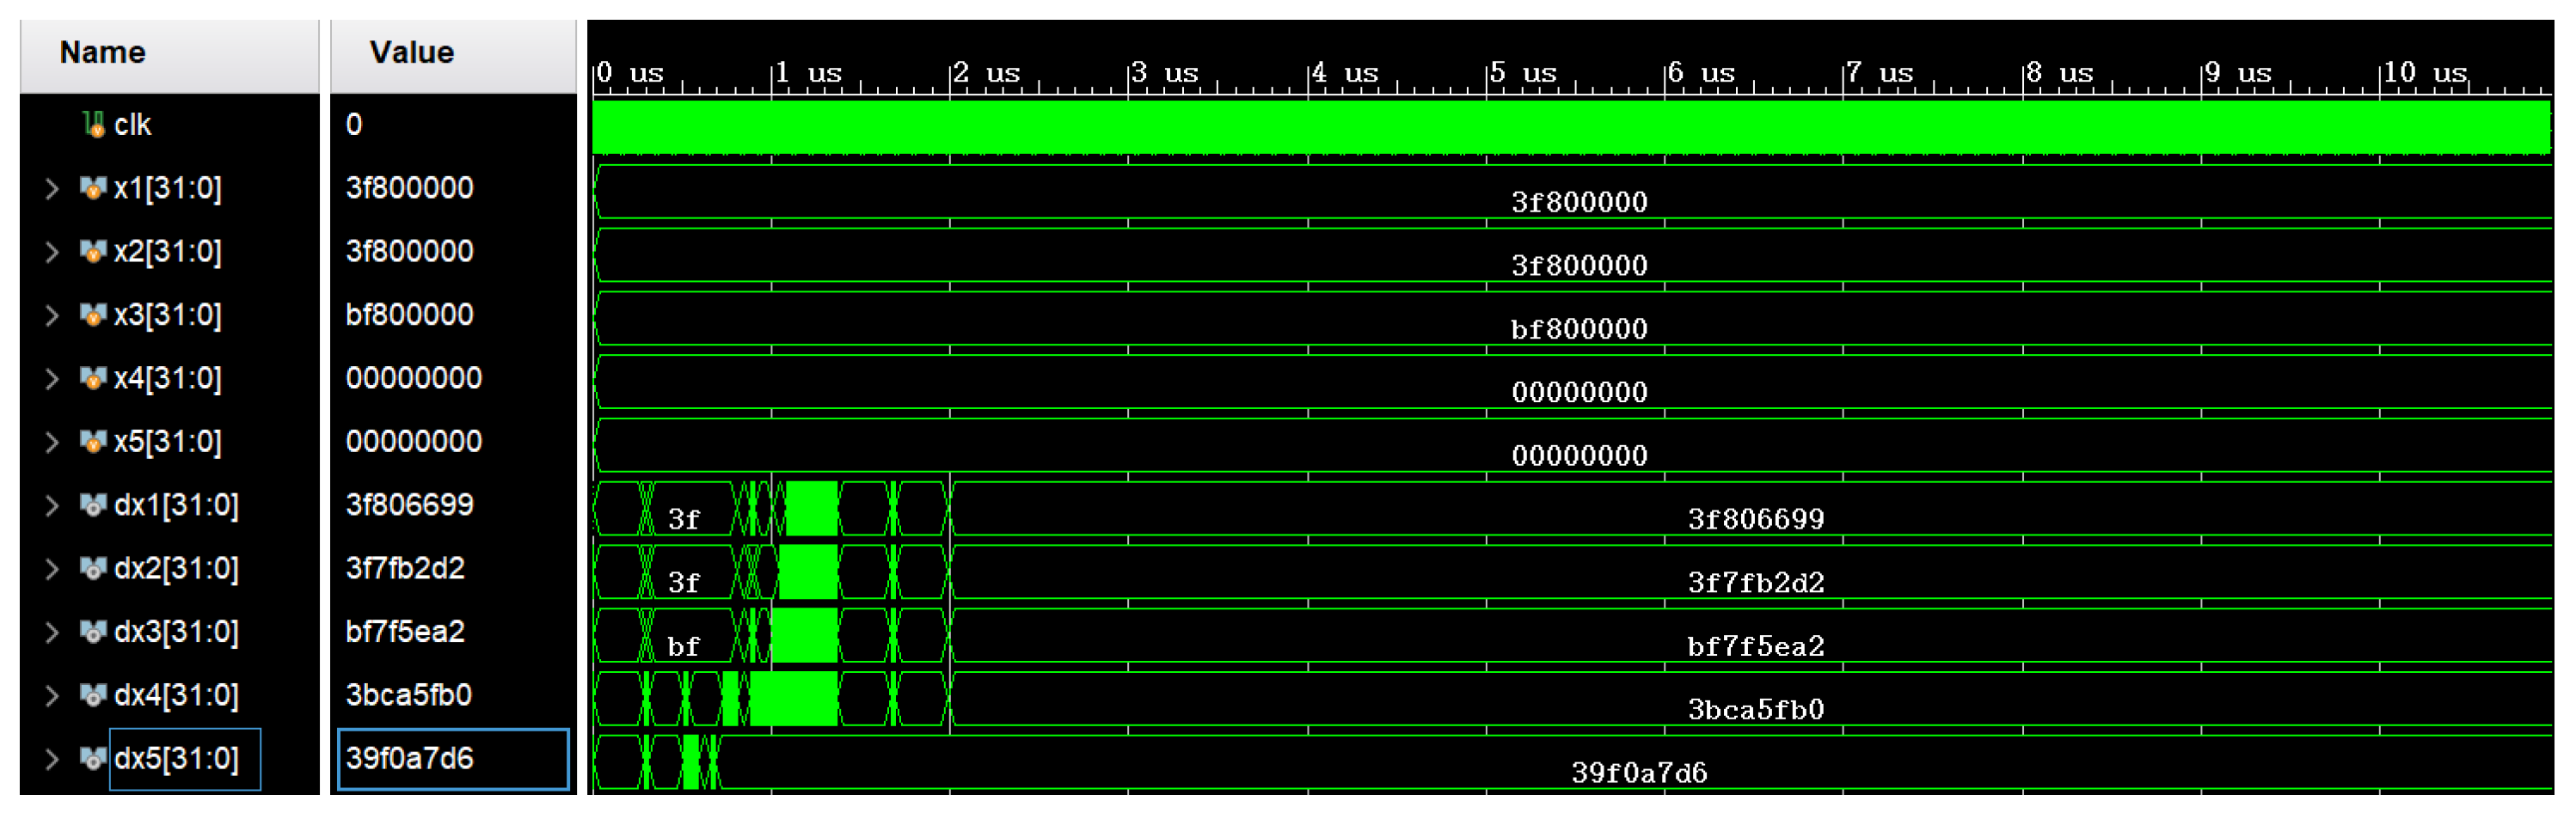The width and height of the screenshot is (2576, 813).
Task: Expand the x4[31:0] bus
Action: tap(52, 378)
